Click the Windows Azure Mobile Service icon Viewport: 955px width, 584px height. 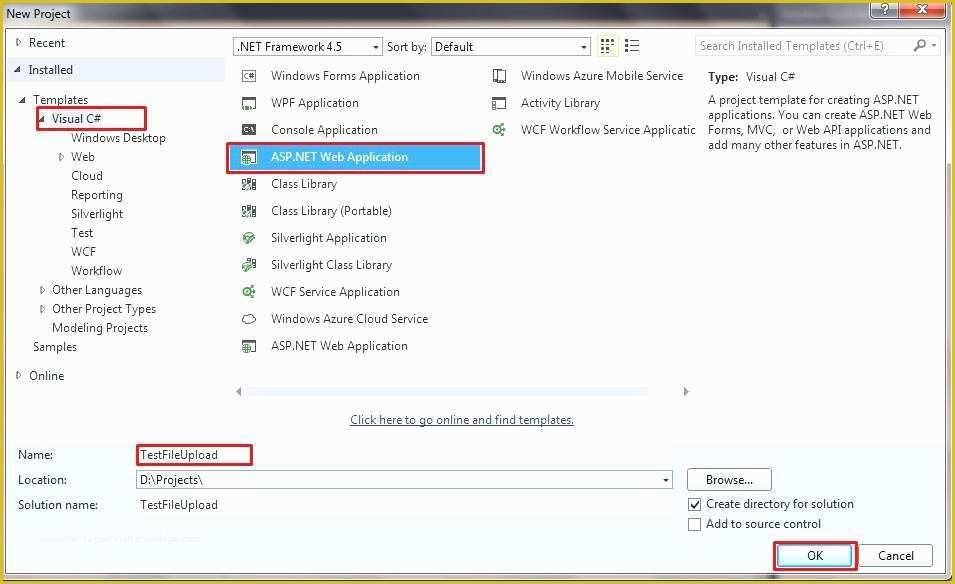pos(499,76)
